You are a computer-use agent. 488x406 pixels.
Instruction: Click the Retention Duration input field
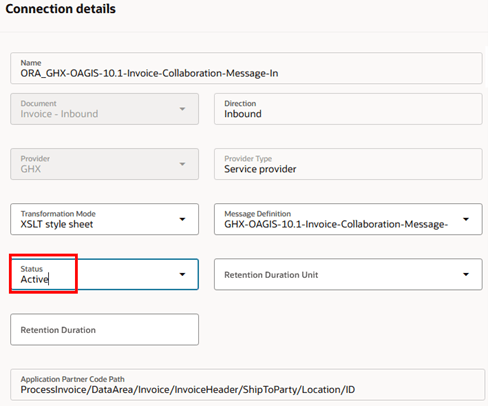pyautogui.click(x=104, y=329)
